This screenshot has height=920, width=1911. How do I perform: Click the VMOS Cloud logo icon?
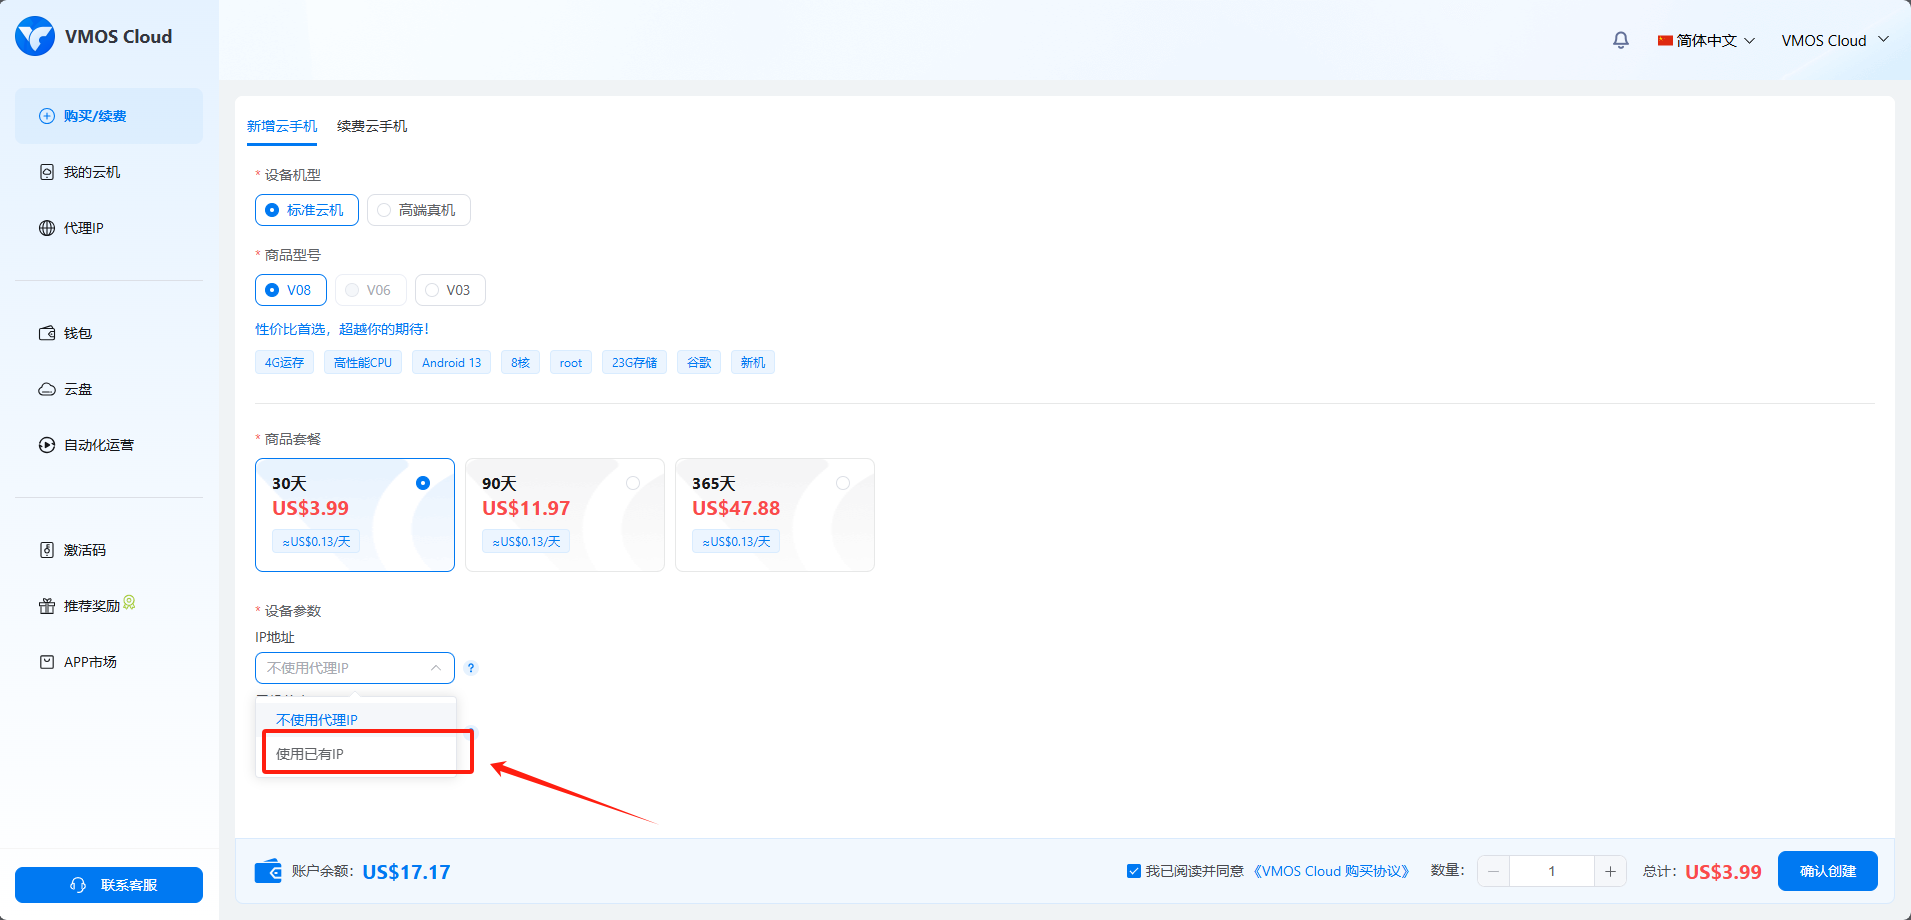pyautogui.click(x=35, y=37)
